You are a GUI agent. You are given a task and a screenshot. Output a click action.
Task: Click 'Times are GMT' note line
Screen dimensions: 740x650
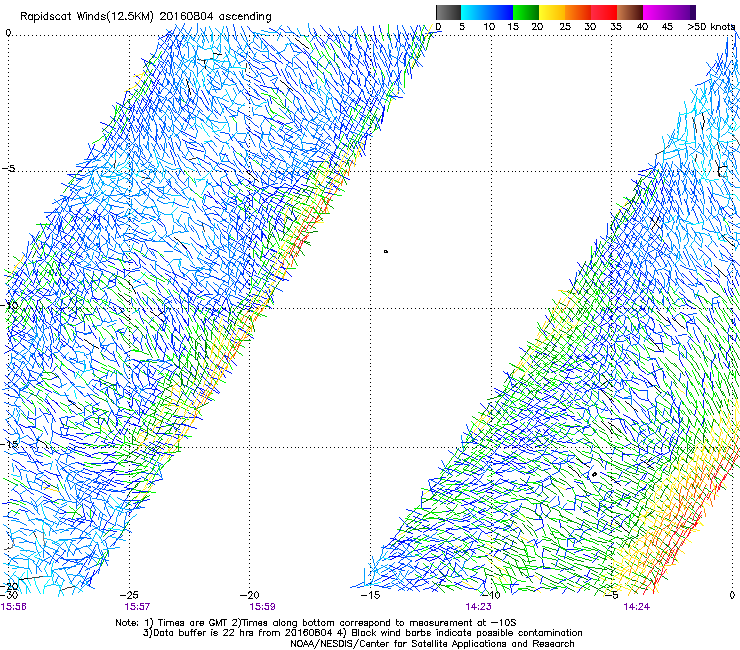[316, 623]
